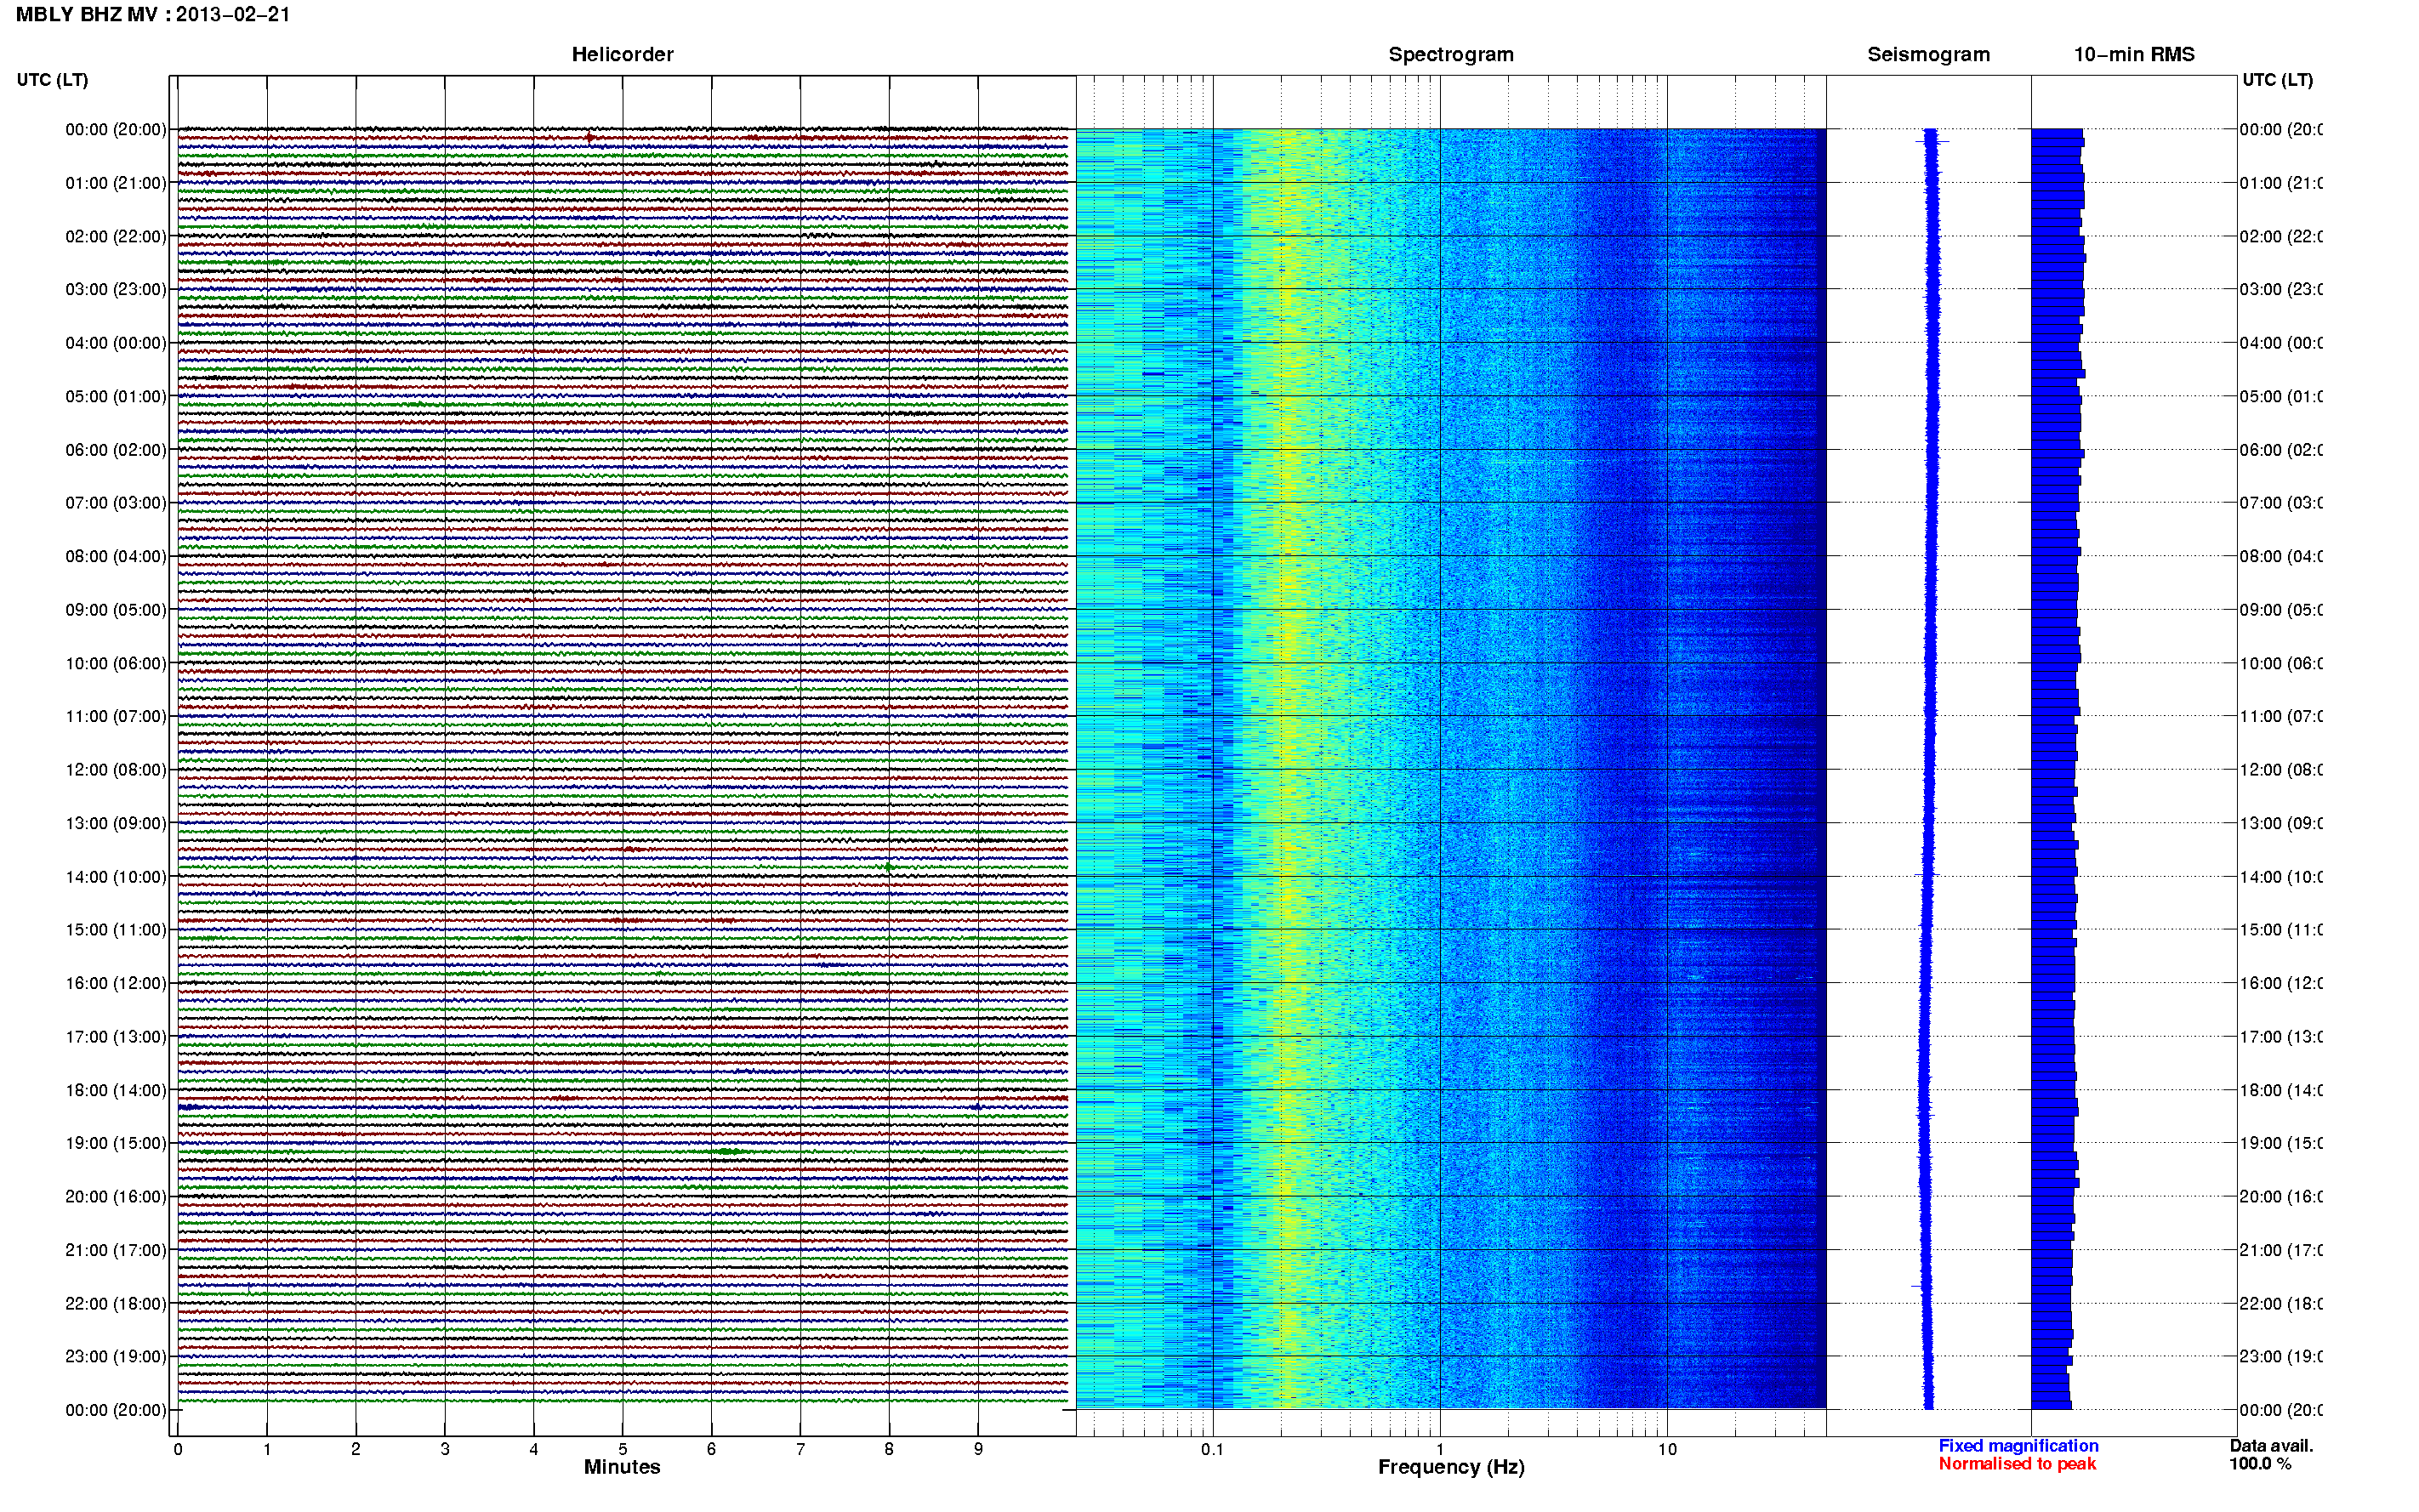Click the 'UTC (LT)' header above right time axis
Screen dimensions: 2419x1512
click(x=2277, y=80)
